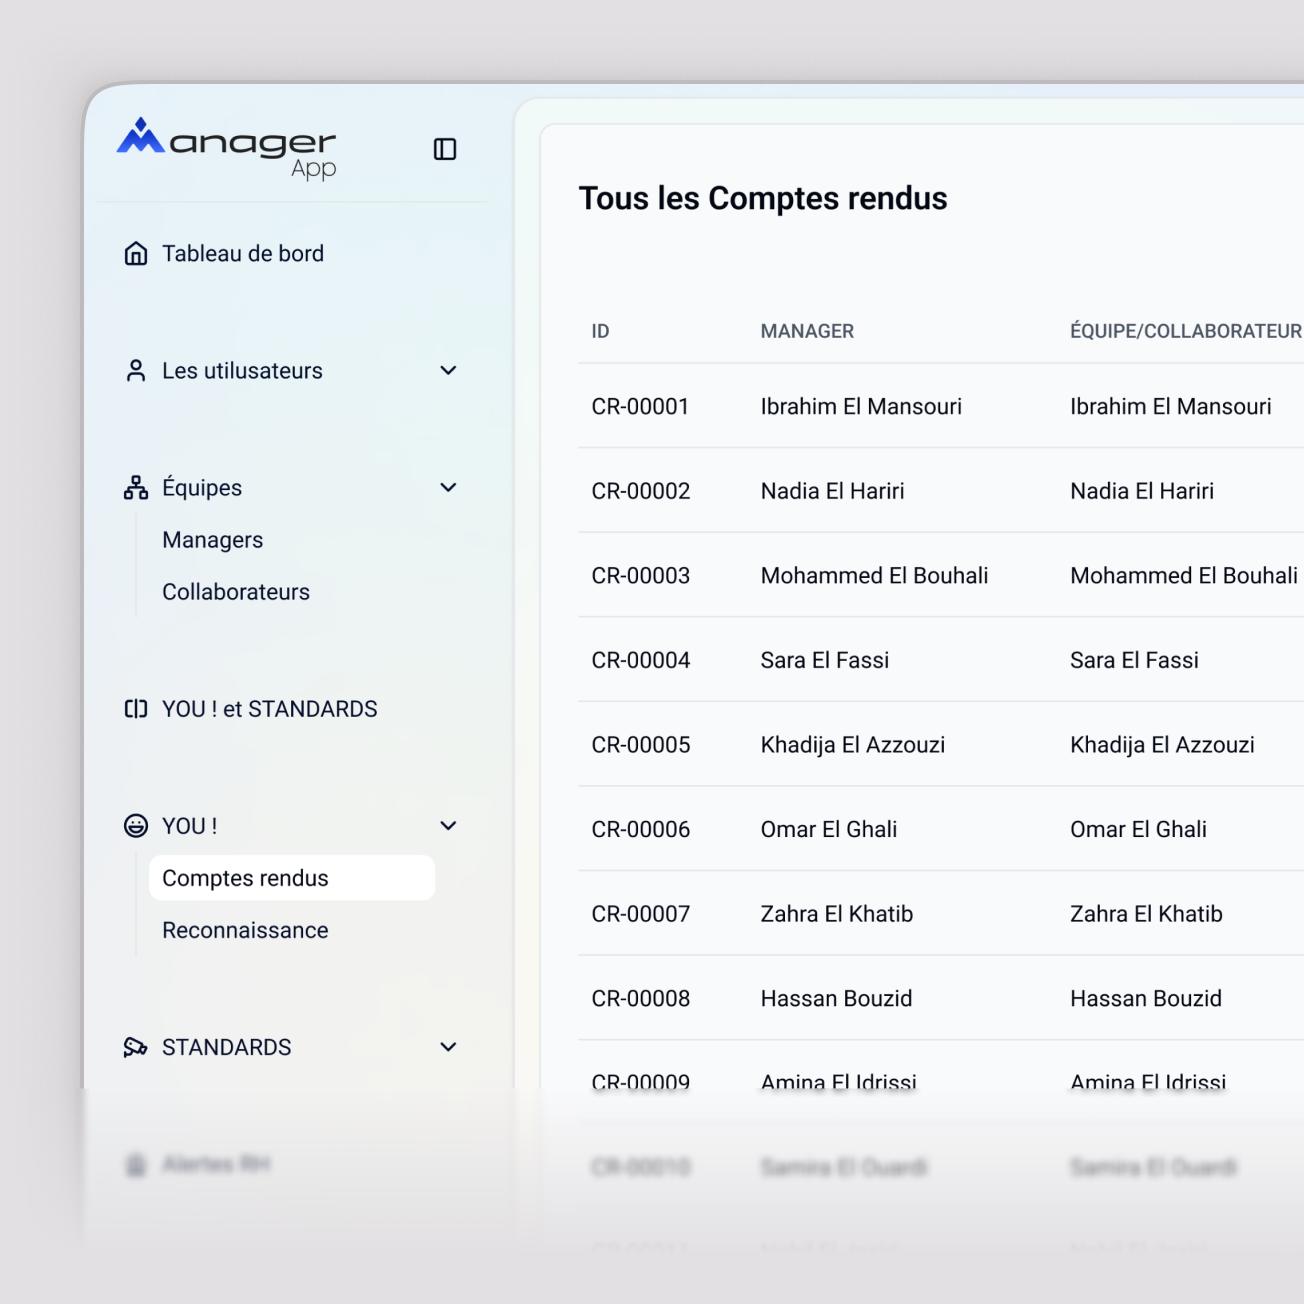1304x1304 pixels.
Task: Select report ID CR-00001
Action: point(640,407)
